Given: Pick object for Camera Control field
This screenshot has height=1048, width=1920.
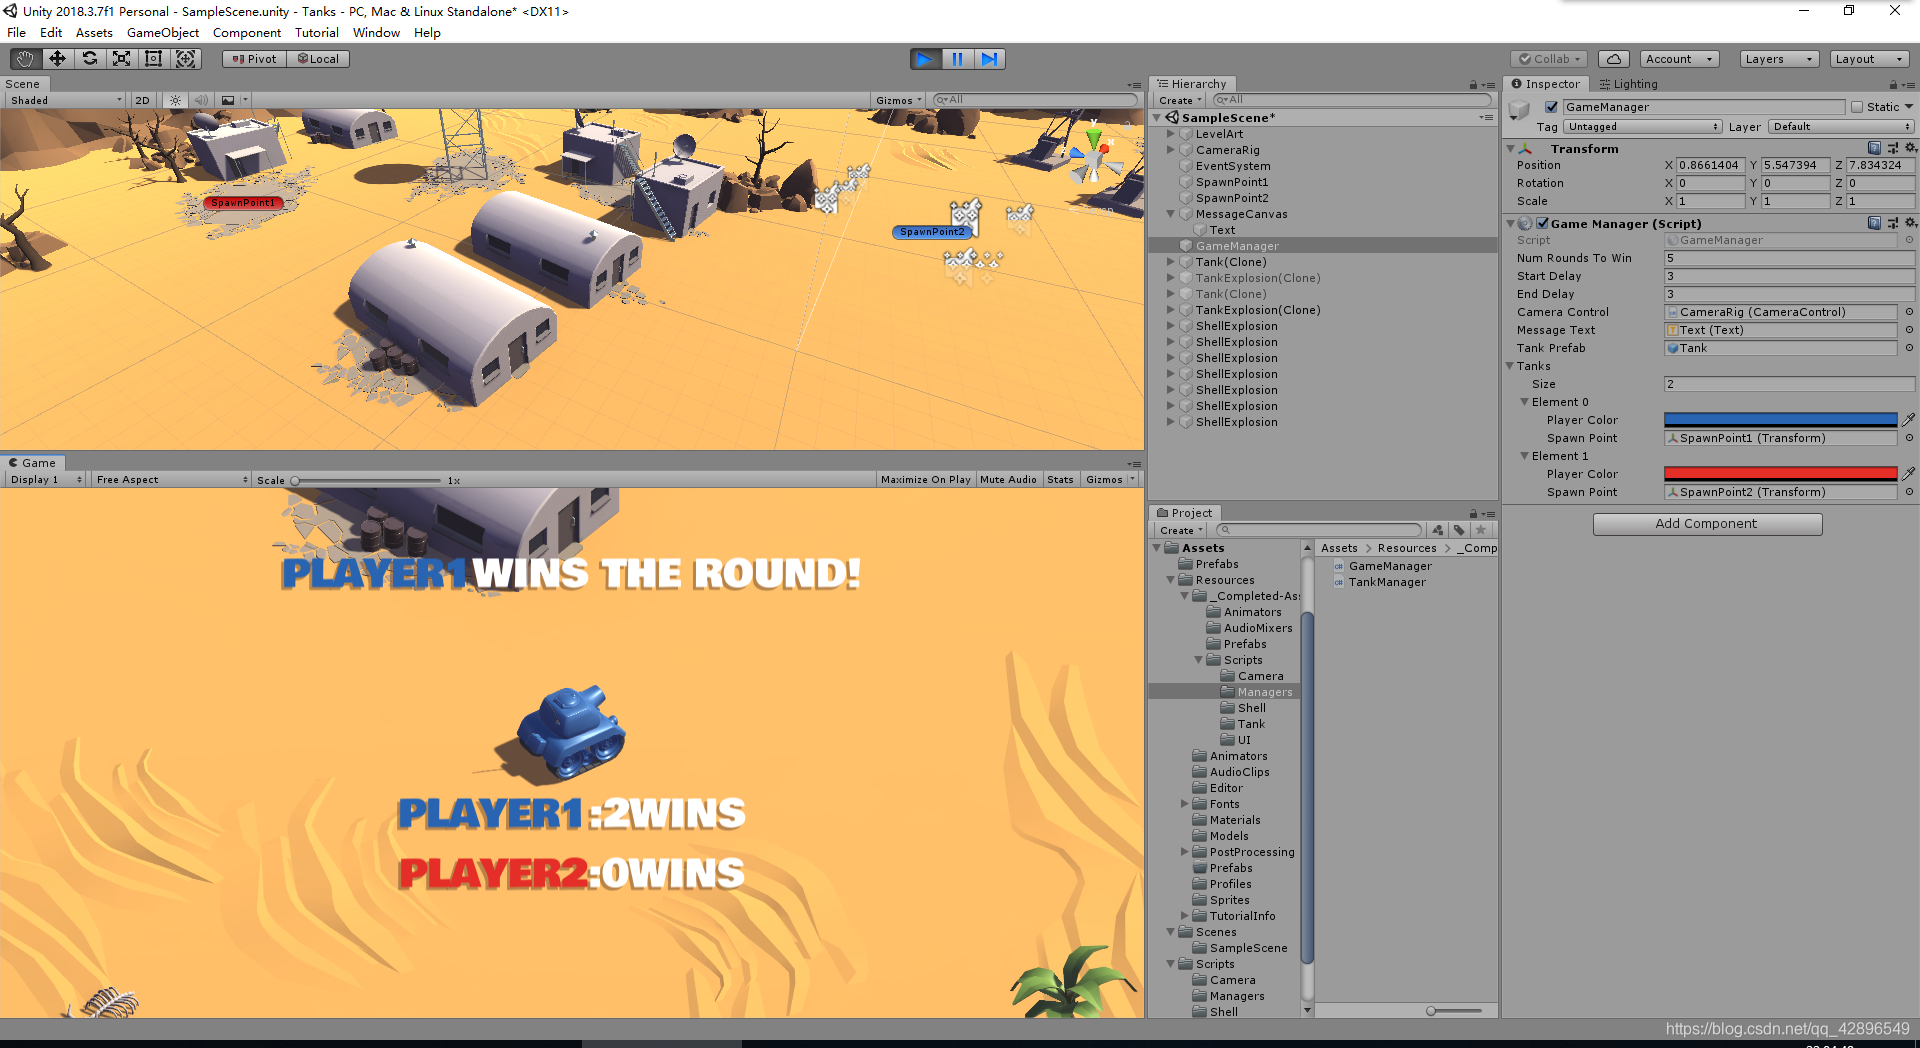Looking at the screenshot, I should tap(1909, 312).
